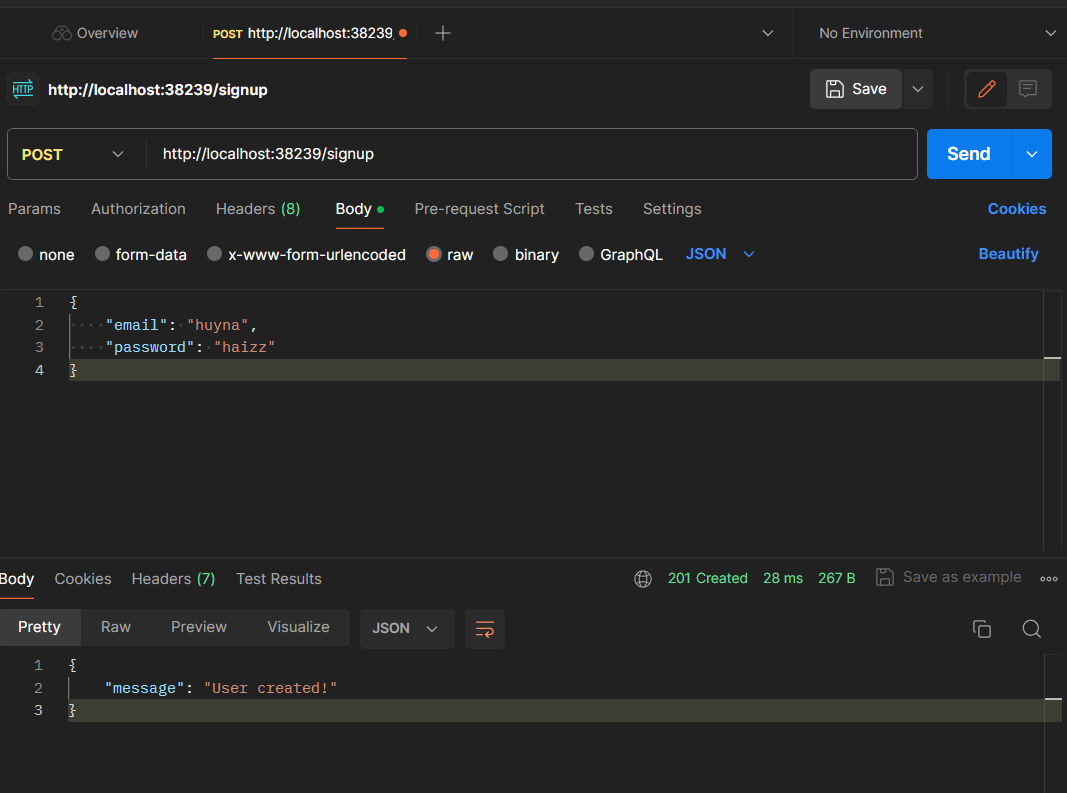This screenshot has height=793, width=1067.
Task: Select the none body type radio
Action: (26, 254)
